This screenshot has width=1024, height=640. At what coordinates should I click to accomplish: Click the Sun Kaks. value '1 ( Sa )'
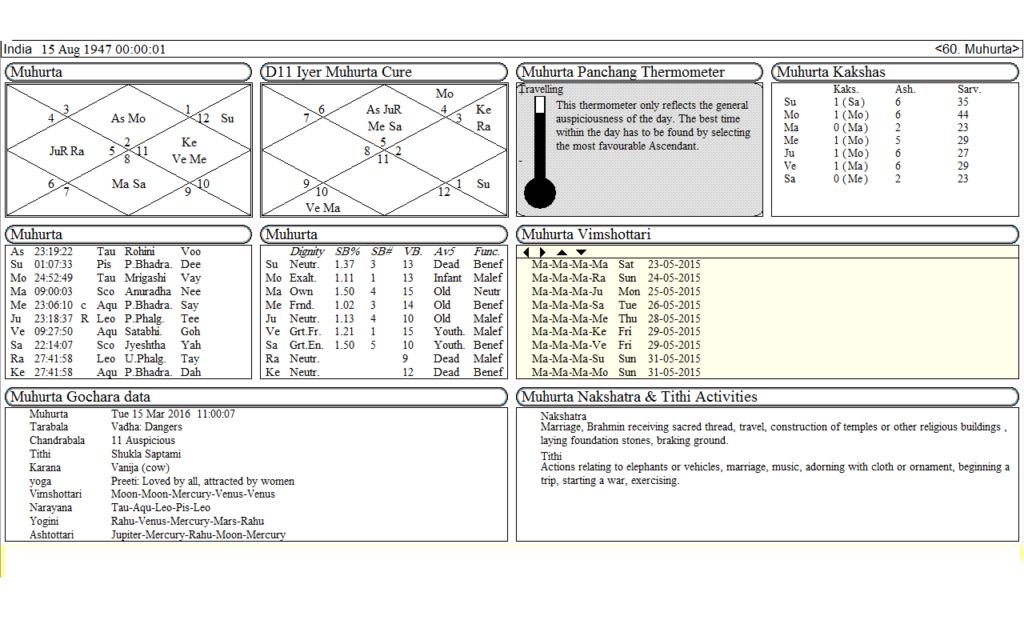pos(849,102)
